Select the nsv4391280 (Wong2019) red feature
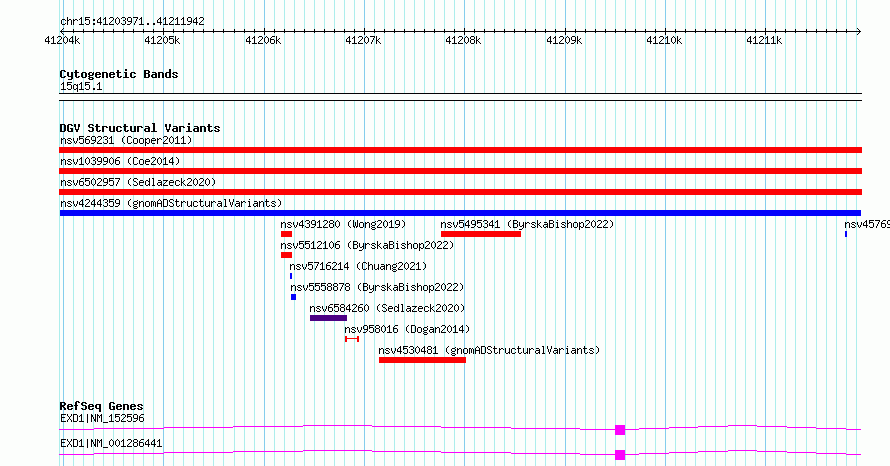Screen dimensions: 890x466 pyautogui.click(x=286, y=234)
